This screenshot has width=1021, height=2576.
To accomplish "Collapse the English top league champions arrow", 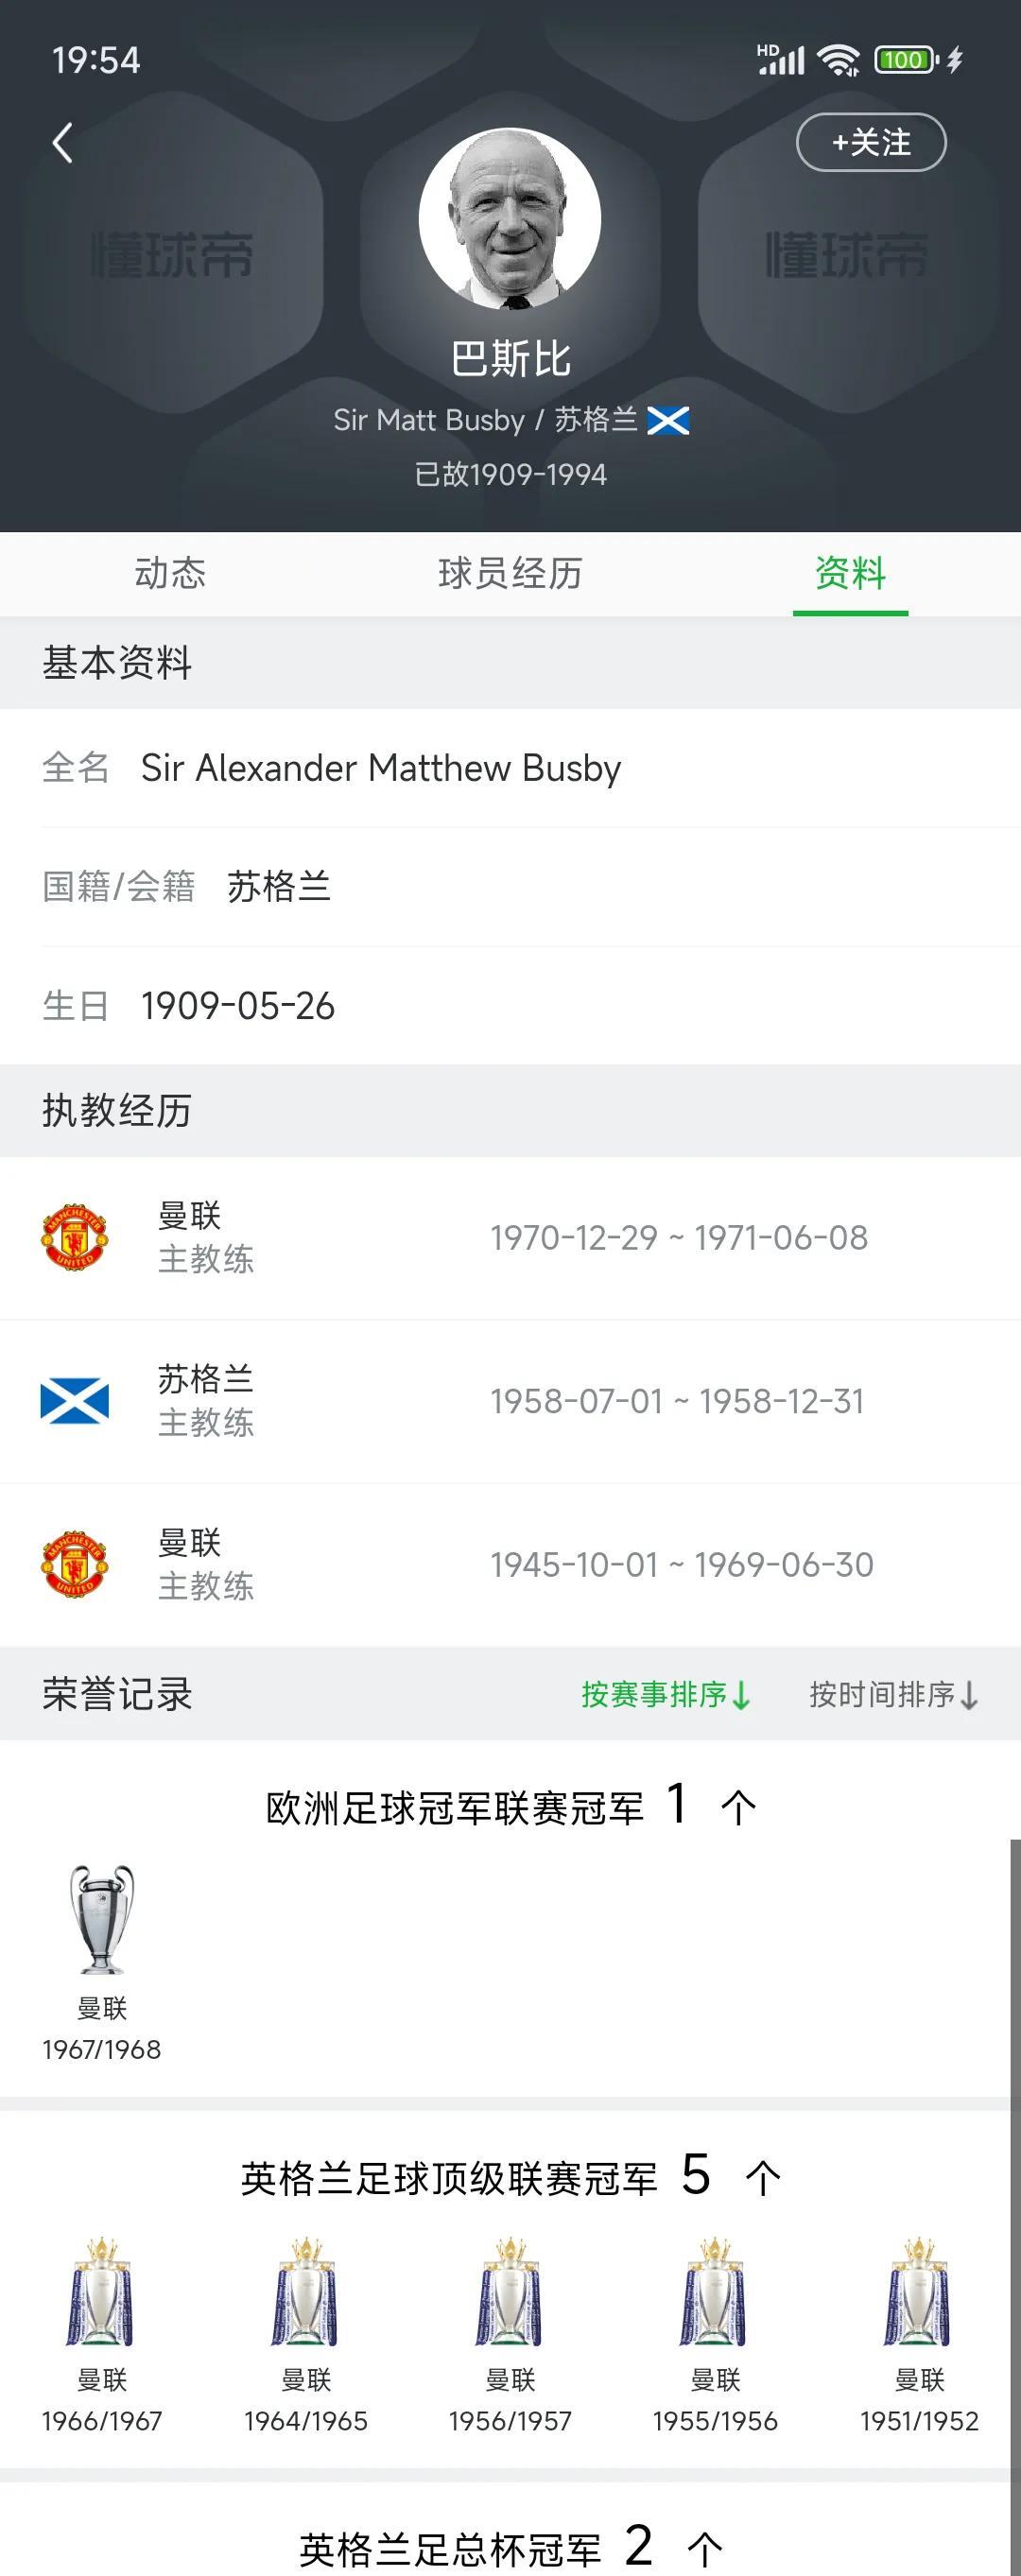I will coord(763,2178).
